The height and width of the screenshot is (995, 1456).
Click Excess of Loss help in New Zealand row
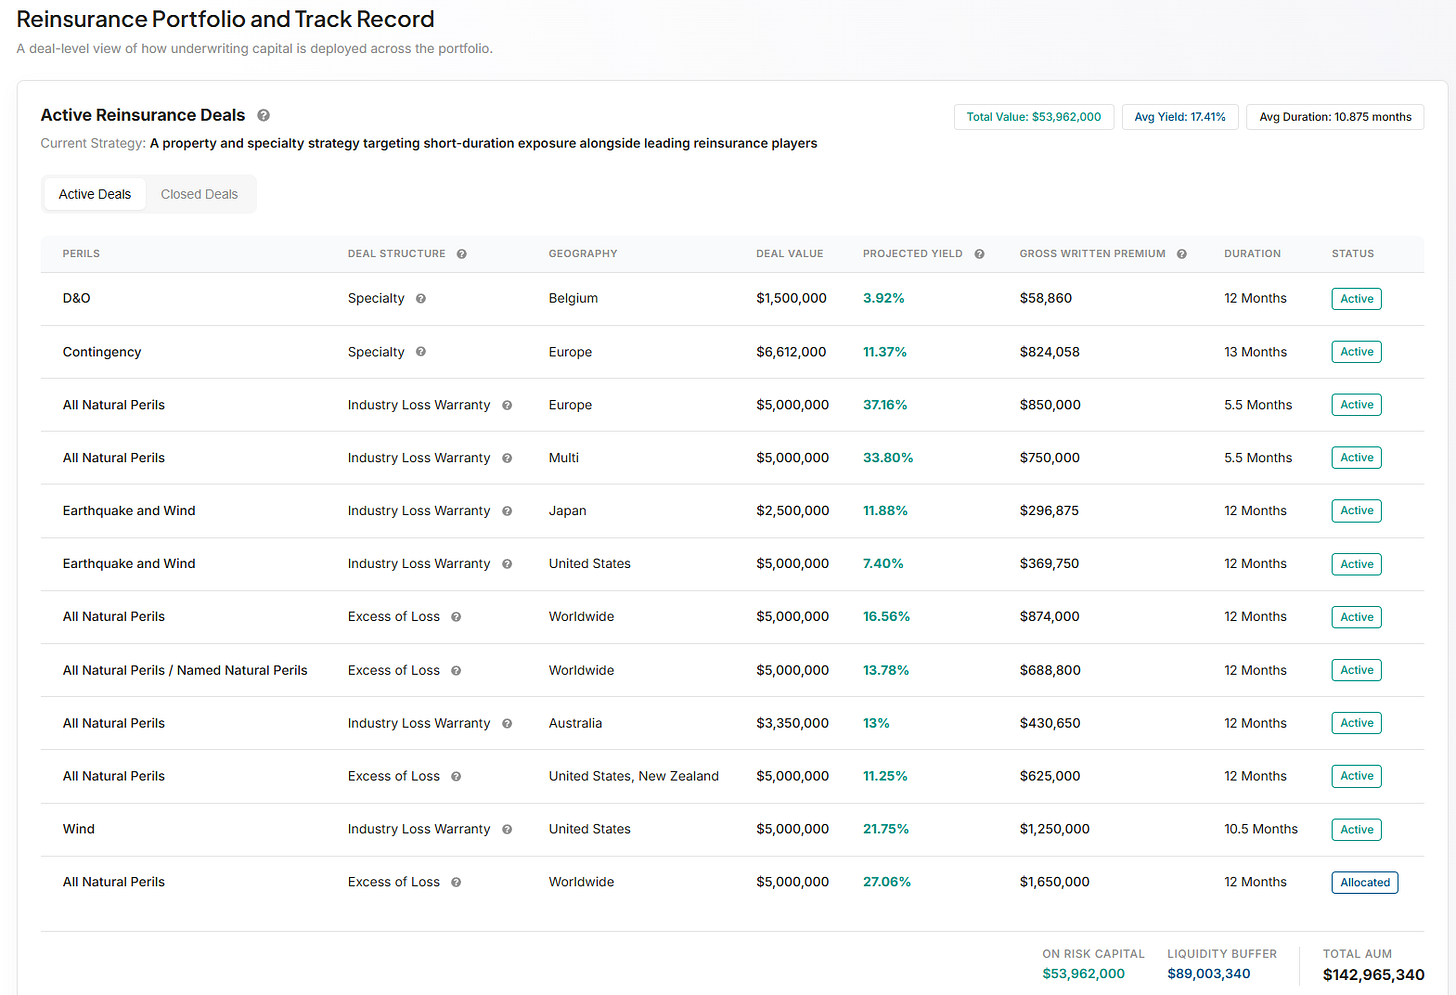coord(456,776)
